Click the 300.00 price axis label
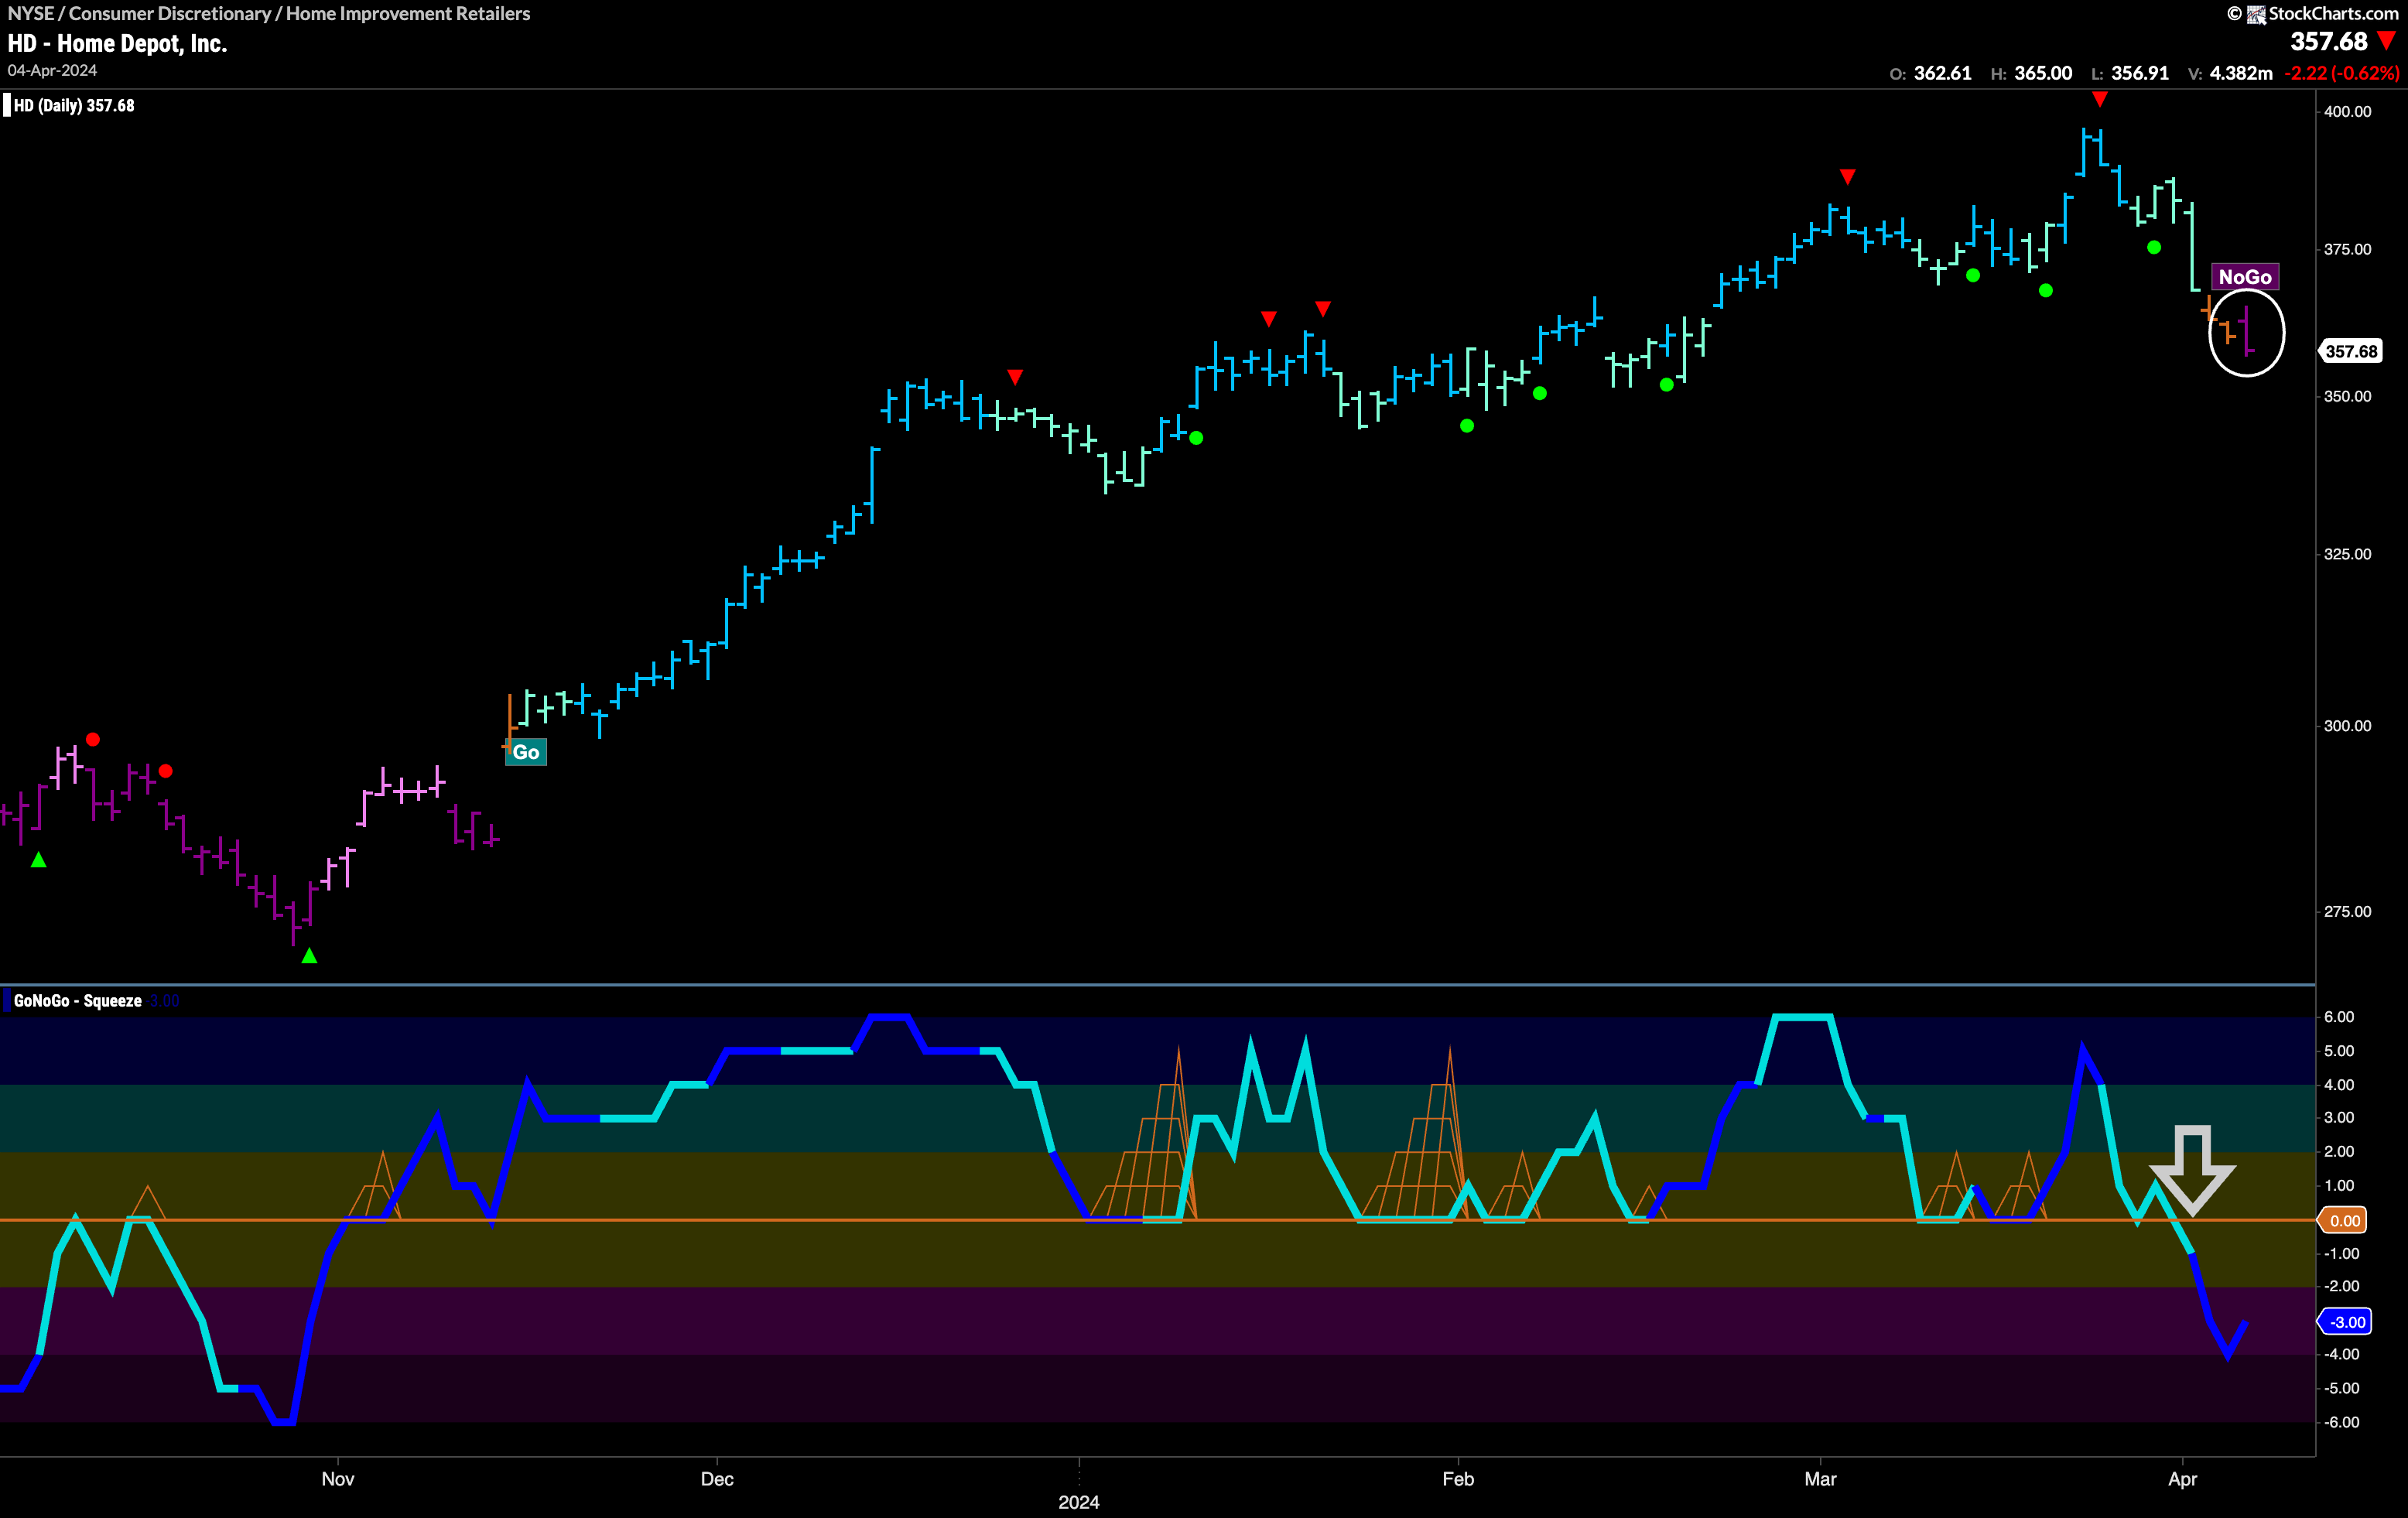The width and height of the screenshot is (2408, 1518). point(2347,726)
